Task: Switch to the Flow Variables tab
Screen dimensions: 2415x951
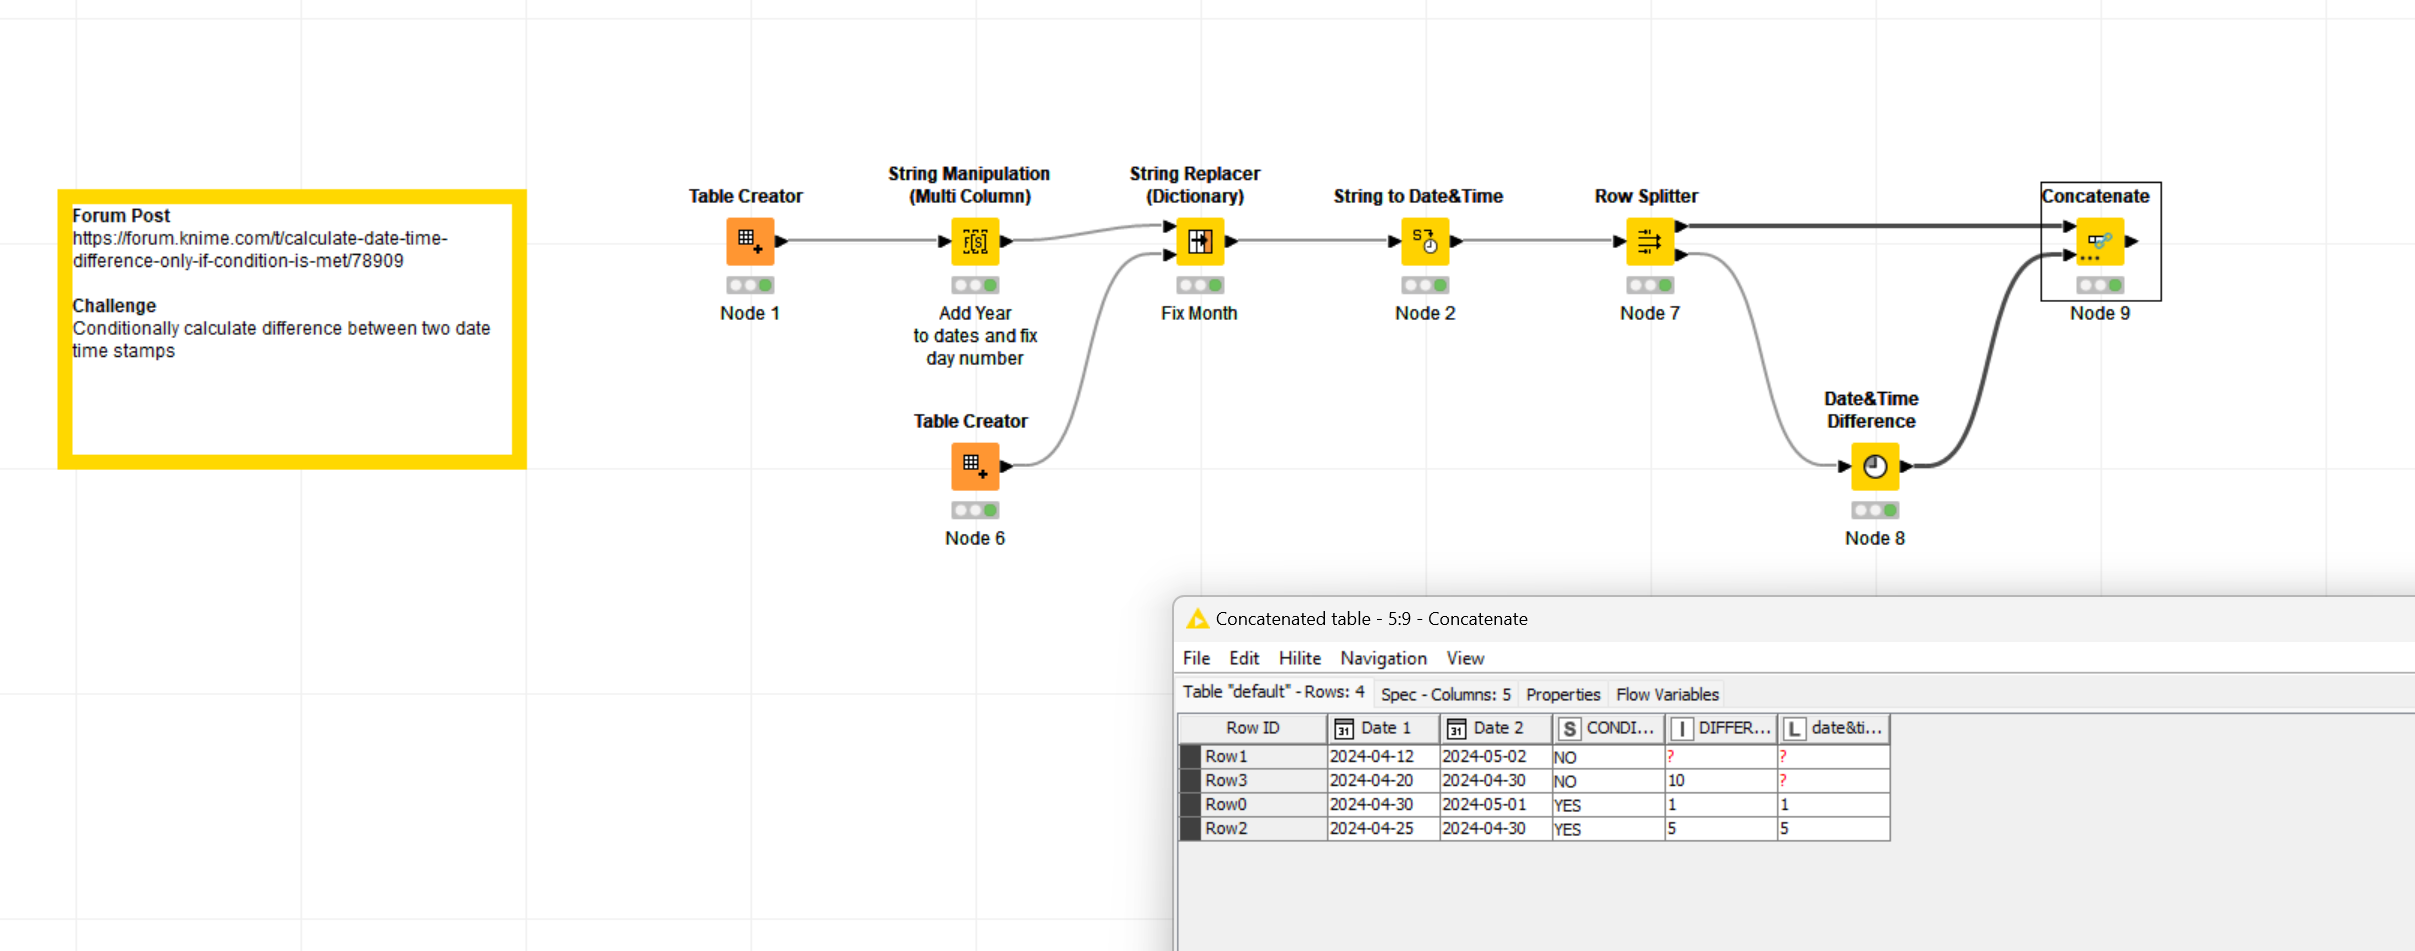Action: point(1667,694)
